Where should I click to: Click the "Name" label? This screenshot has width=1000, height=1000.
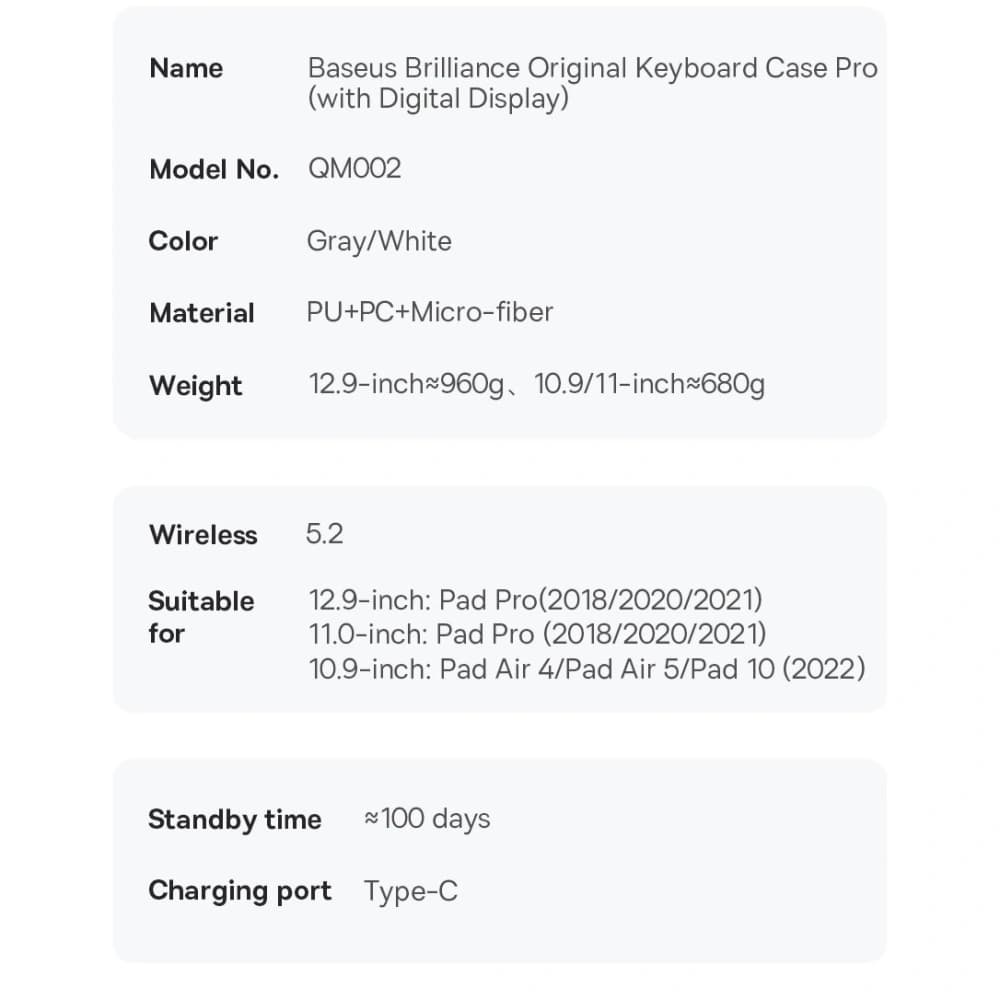point(186,69)
